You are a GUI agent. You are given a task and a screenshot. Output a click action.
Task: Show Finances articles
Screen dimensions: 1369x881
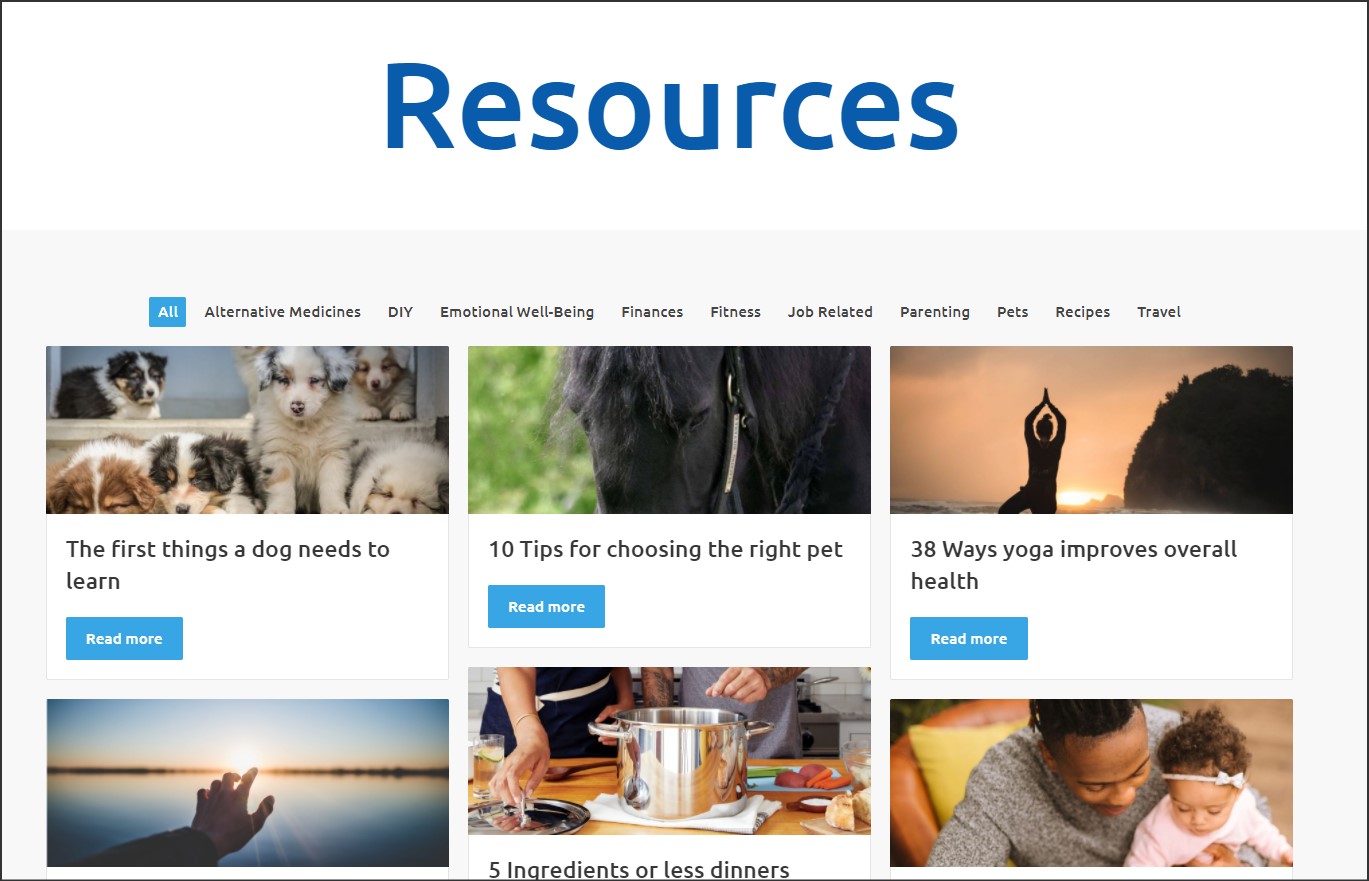pyautogui.click(x=652, y=312)
